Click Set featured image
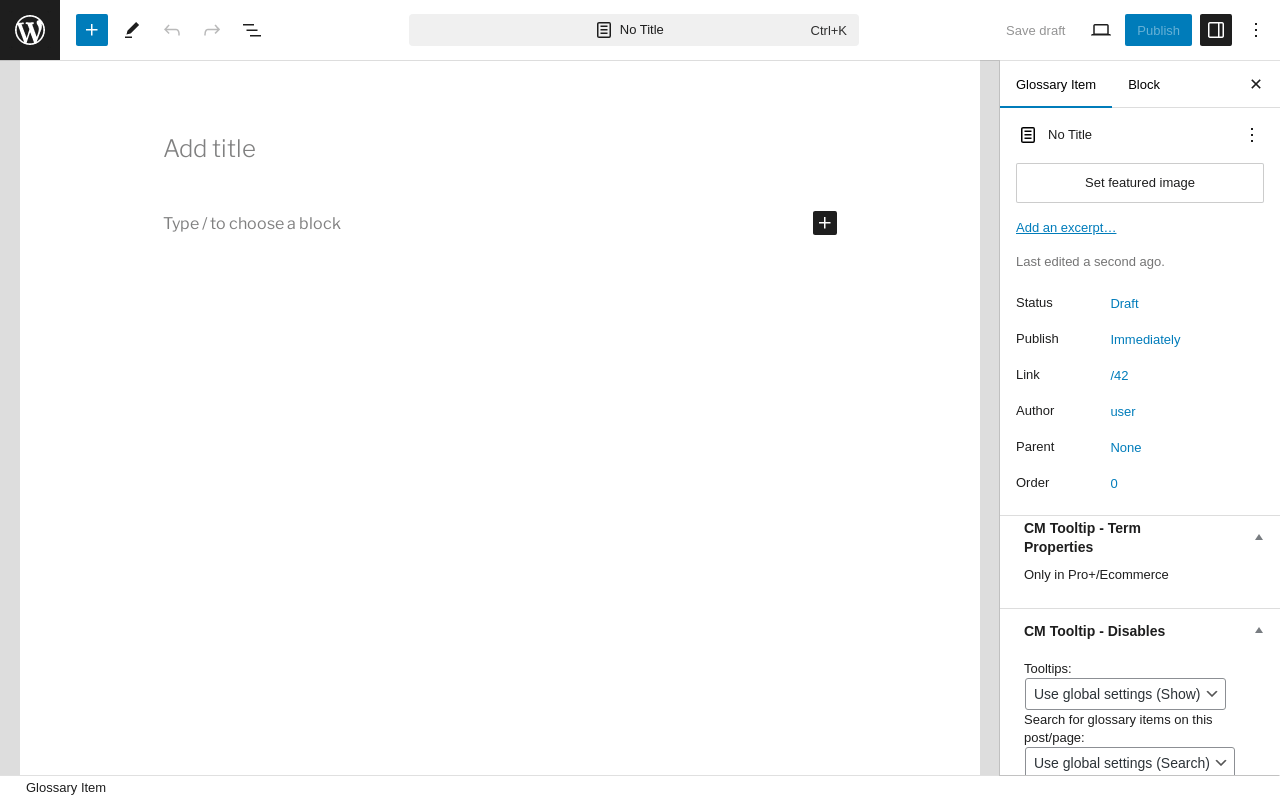The height and width of the screenshot is (800, 1280). [x=1140, y=183]
